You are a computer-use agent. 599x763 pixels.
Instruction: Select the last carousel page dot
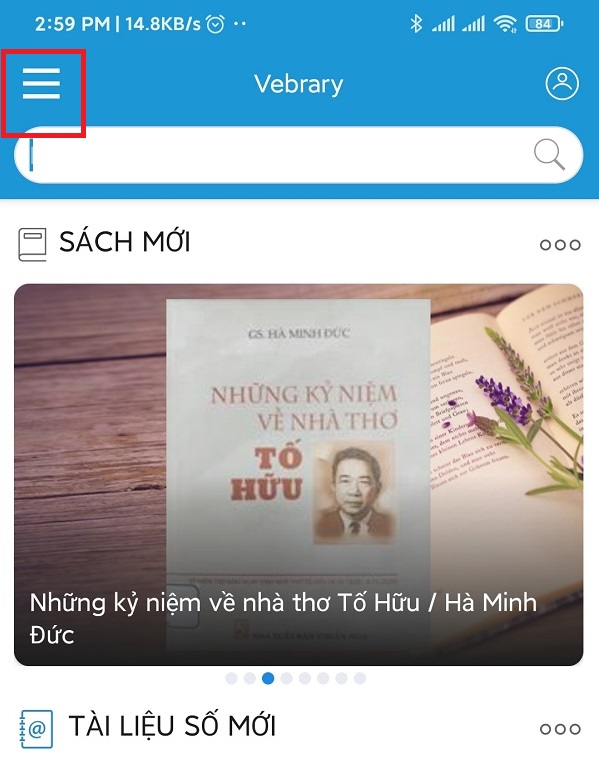click(x=360, y=678)
